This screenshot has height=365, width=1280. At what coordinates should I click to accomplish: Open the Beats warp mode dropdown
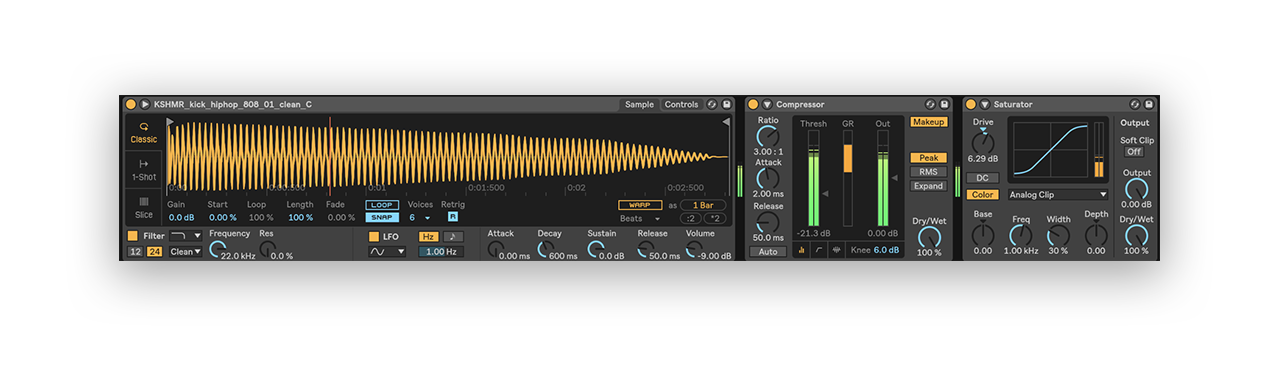[640, 218]
